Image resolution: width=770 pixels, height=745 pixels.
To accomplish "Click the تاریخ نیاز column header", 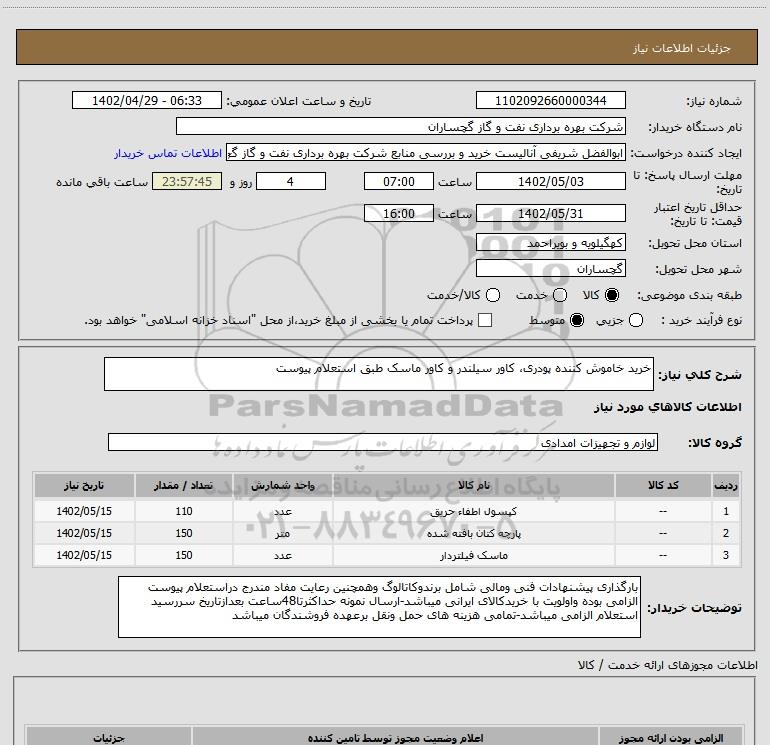I will pos(84,485).
